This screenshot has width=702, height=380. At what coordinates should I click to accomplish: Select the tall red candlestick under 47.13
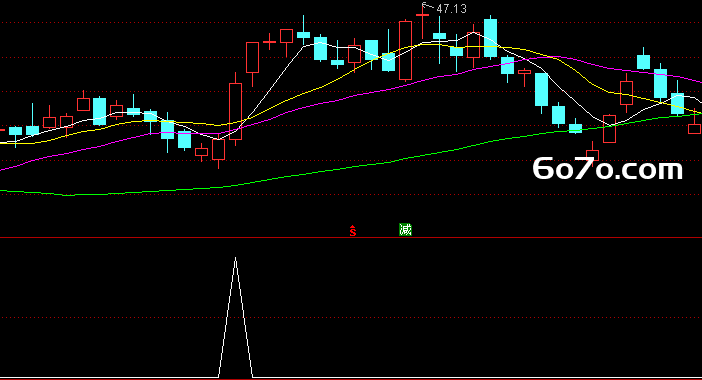(x=406, y=50)
